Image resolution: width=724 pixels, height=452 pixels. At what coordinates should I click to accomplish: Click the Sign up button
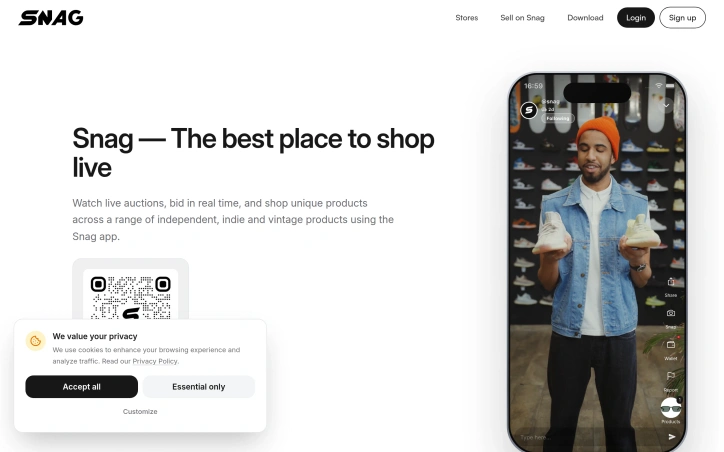[x=682, y=18]
